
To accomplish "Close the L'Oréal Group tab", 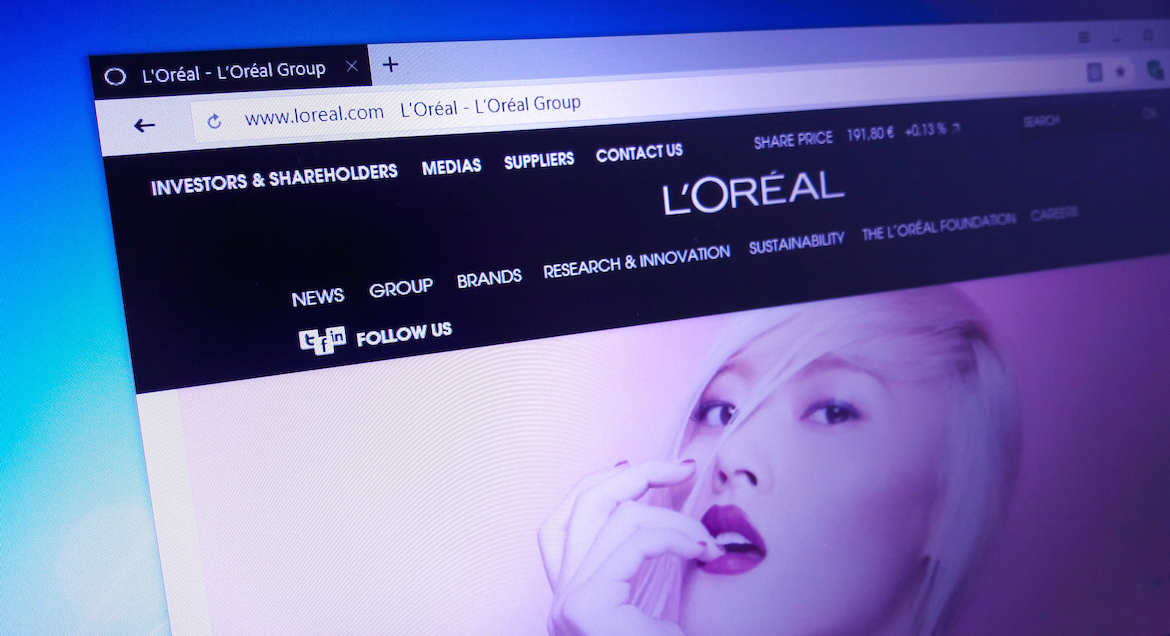I will (x=352, y=67).
